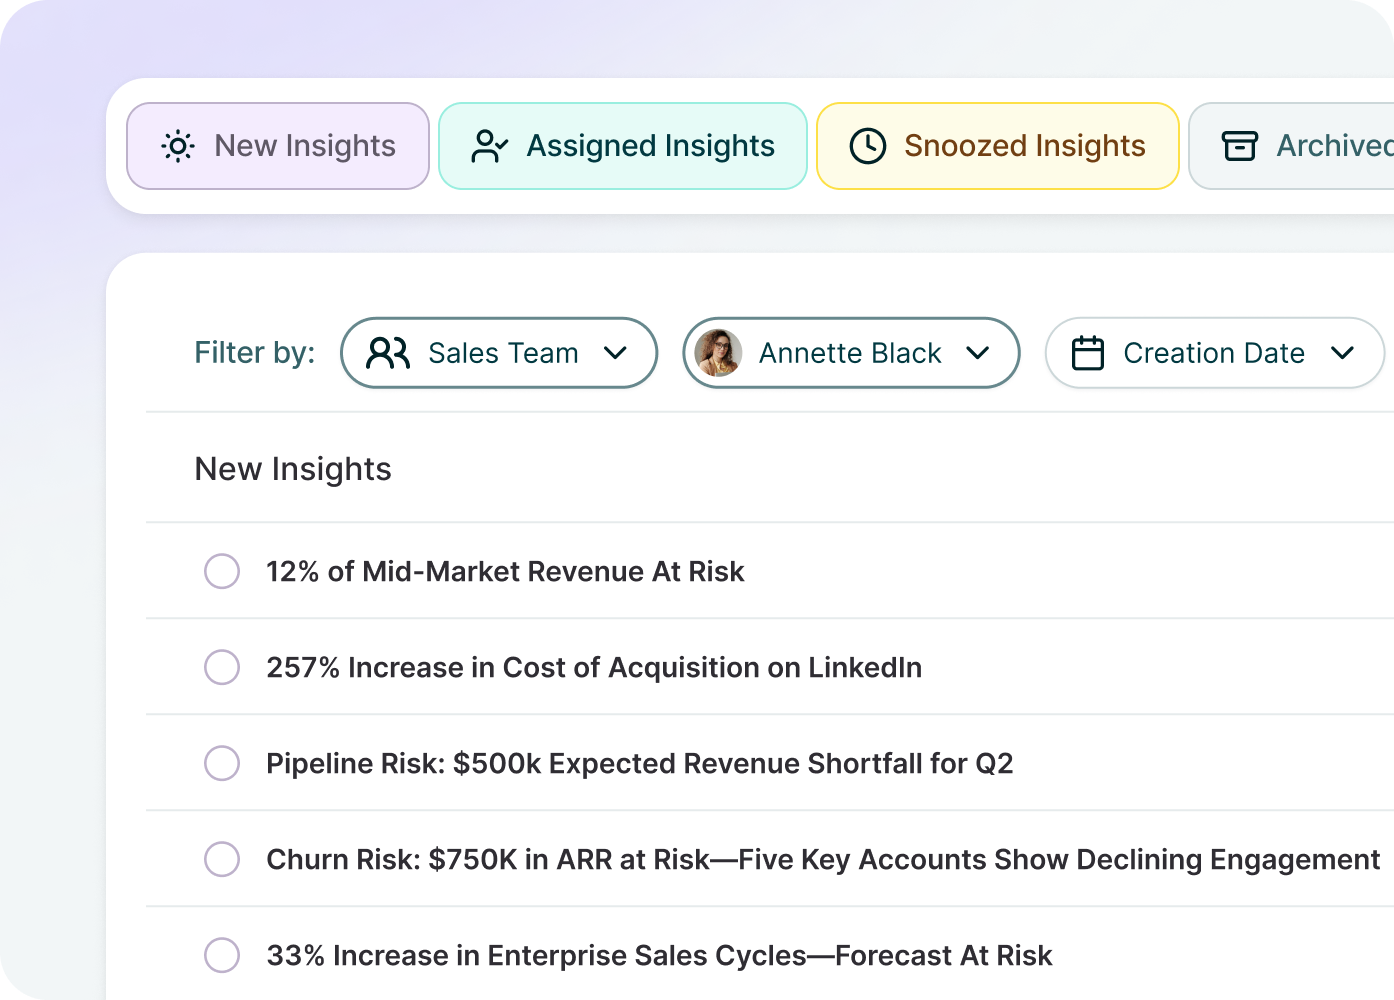Check the 257% Increase in Cost insight circle
The image size is (1394, 1000).
[x=222, y=667]
